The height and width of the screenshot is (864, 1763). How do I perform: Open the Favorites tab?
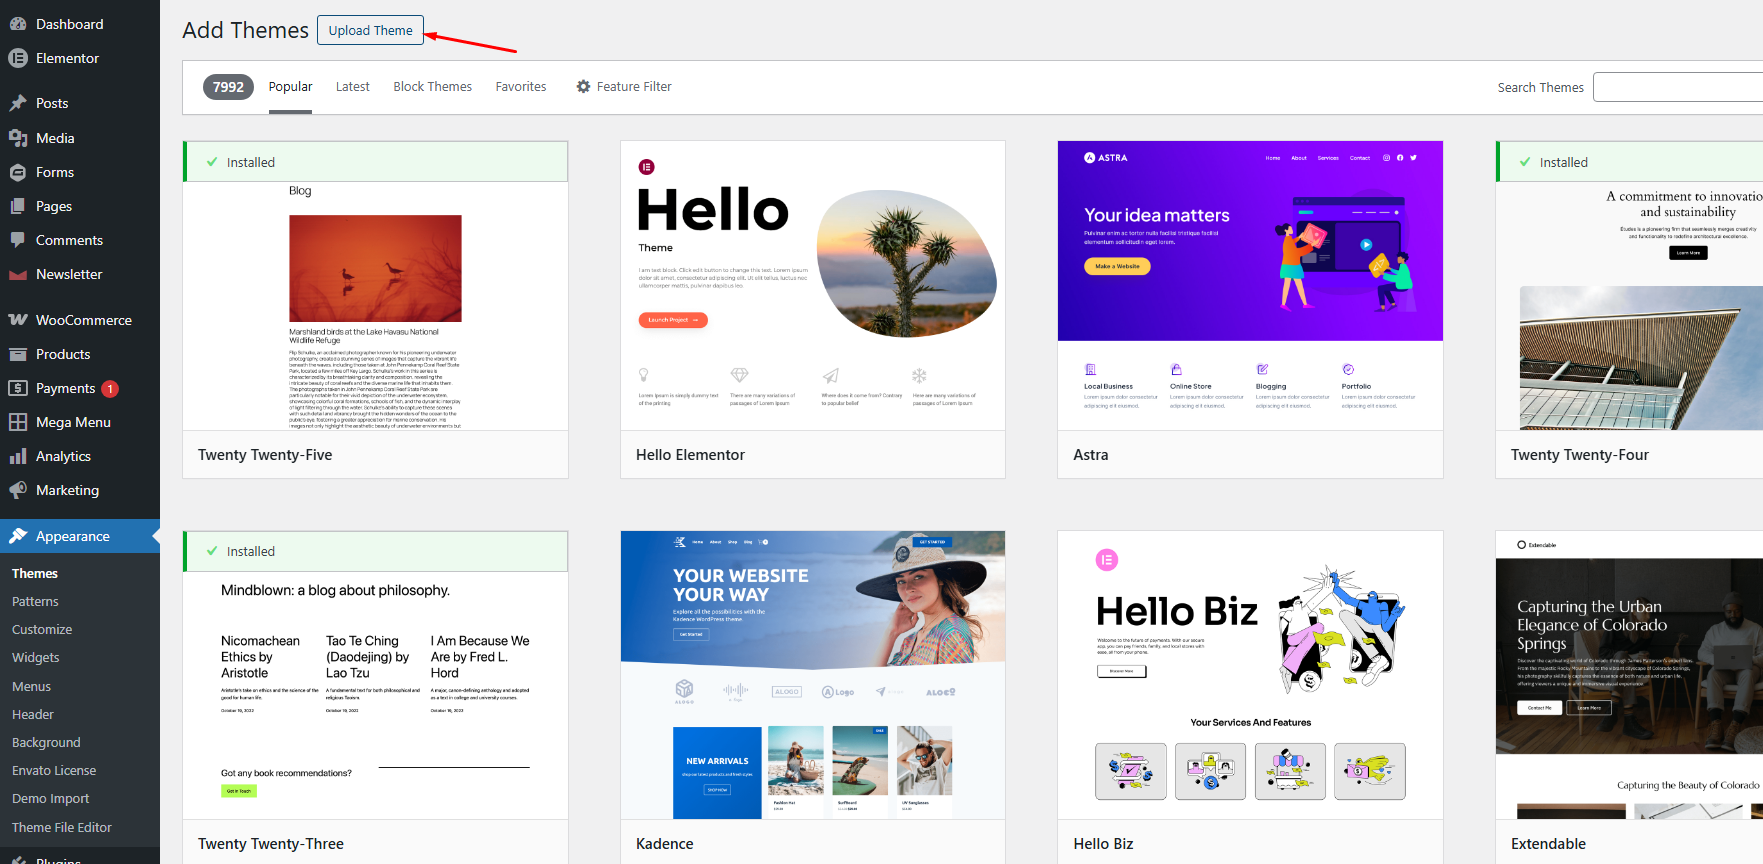pyautogui.click(x=520, y=87)
